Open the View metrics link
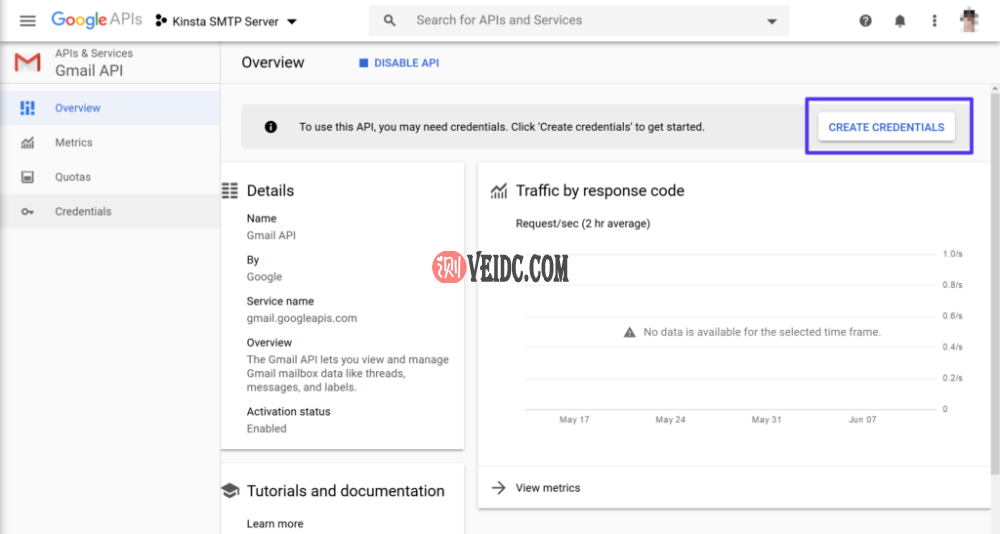 click(x=548, y=487)
